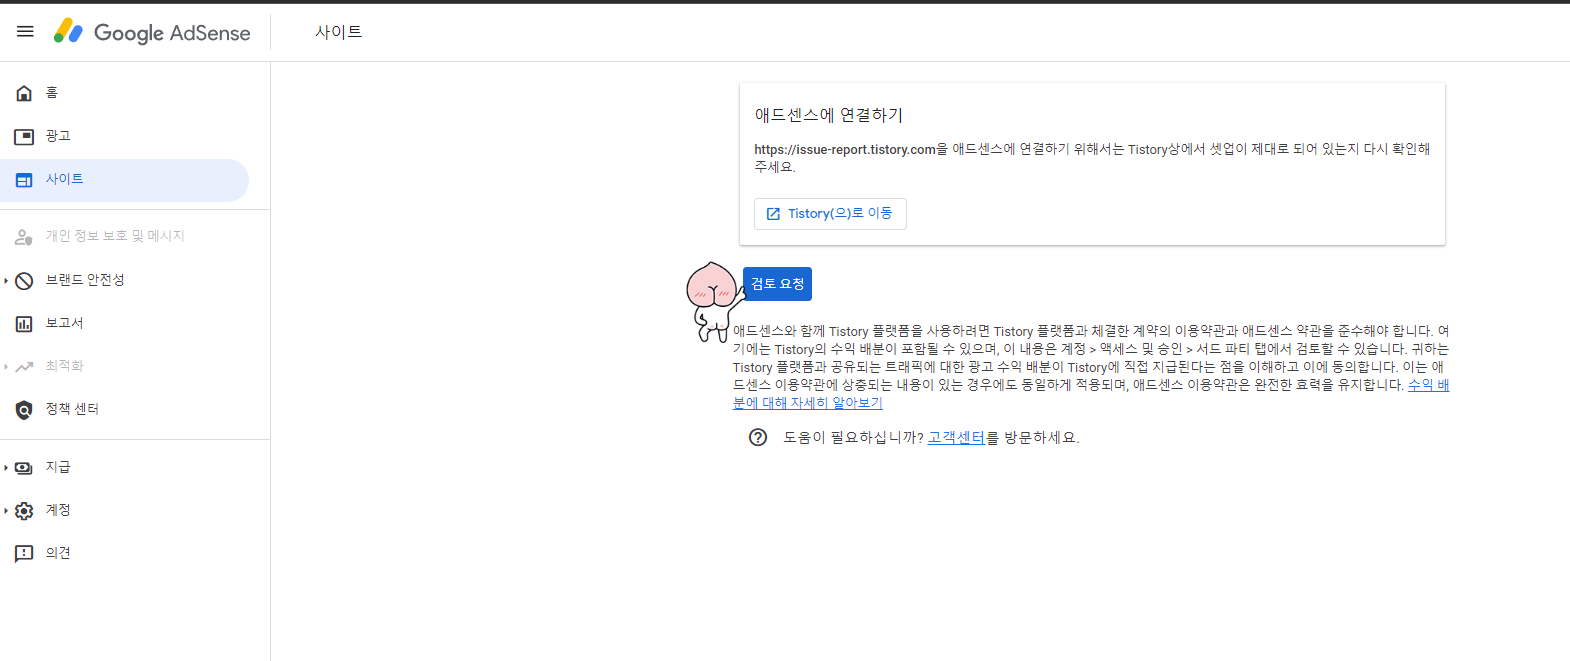Click the 계정 gear icon
The height and width of the screenshot is (661, 1570).
coord(24,511)
